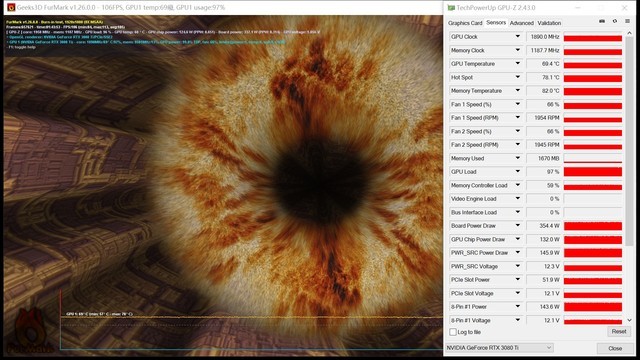Click the 132.0 W GPU Chip Power value
Viewport: 640px width, 360px height.
click(549, 239)
